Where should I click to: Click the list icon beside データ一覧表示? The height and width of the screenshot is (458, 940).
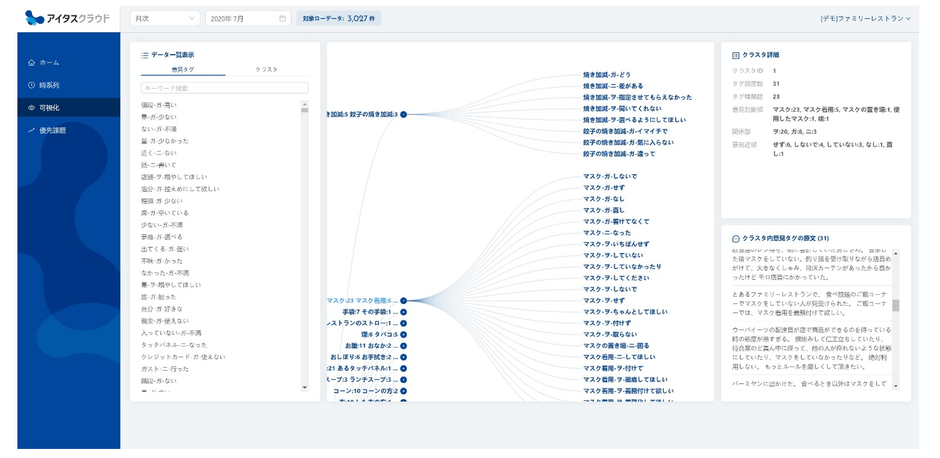pyautogui.click(x=145, y=54)
